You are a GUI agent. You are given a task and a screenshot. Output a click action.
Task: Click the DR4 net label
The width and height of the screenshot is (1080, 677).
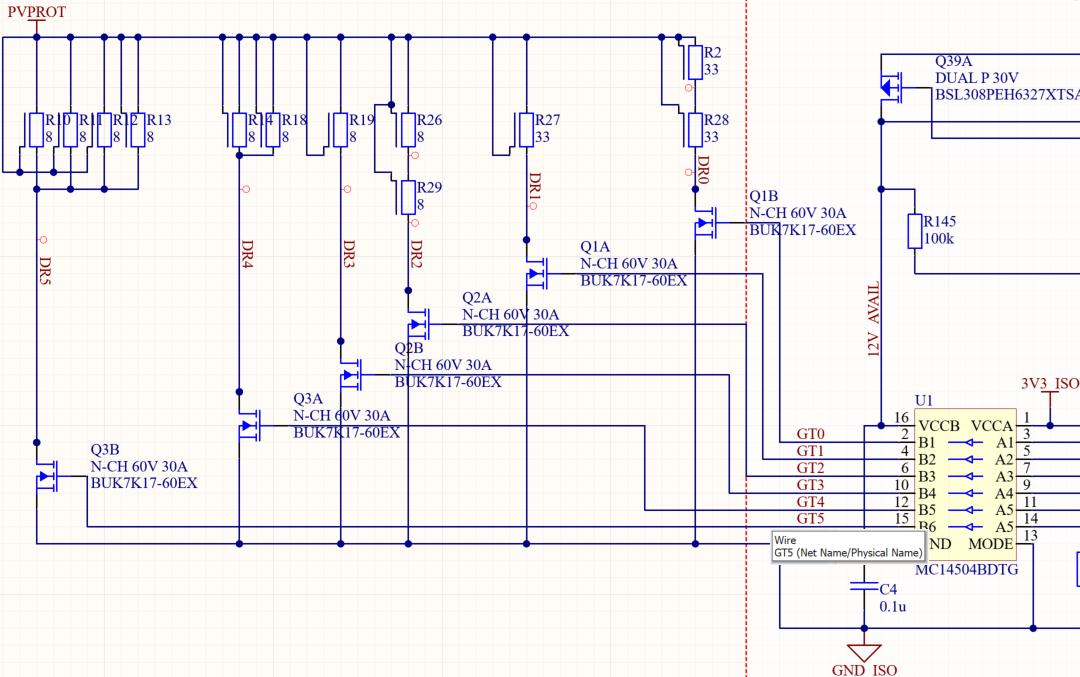[247, 254]
